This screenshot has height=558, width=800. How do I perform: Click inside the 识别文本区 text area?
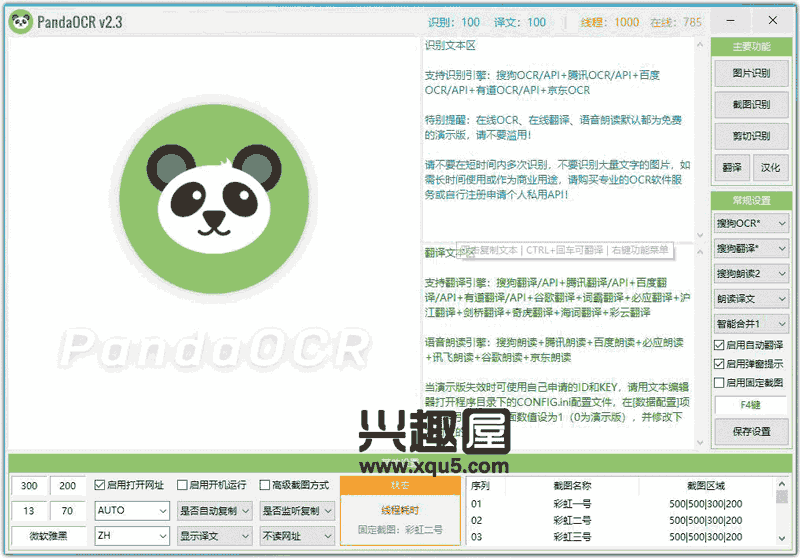click(x=558, y=140)
